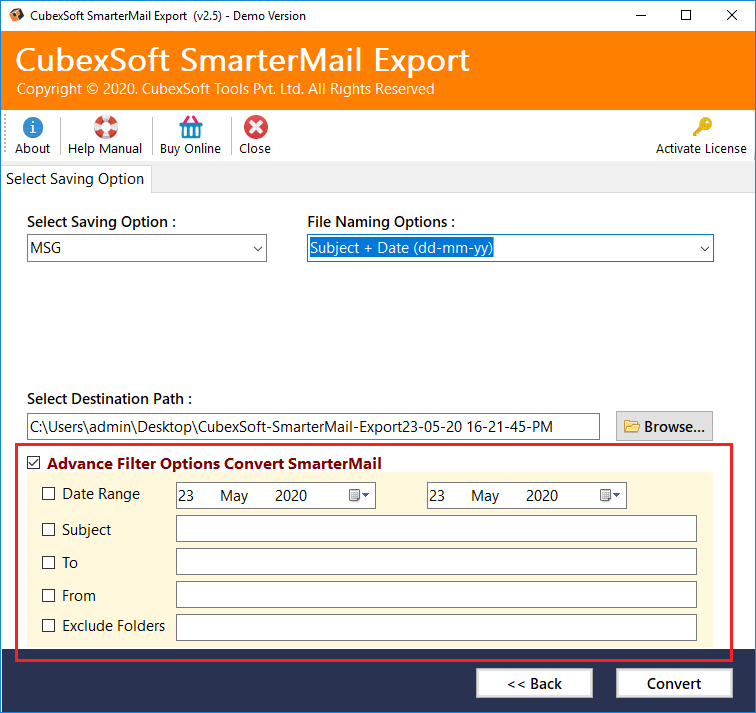This screenshot has width=756, height=713.
Task: Minimize the SmarterMail Export window
Action: pos(641,15)
